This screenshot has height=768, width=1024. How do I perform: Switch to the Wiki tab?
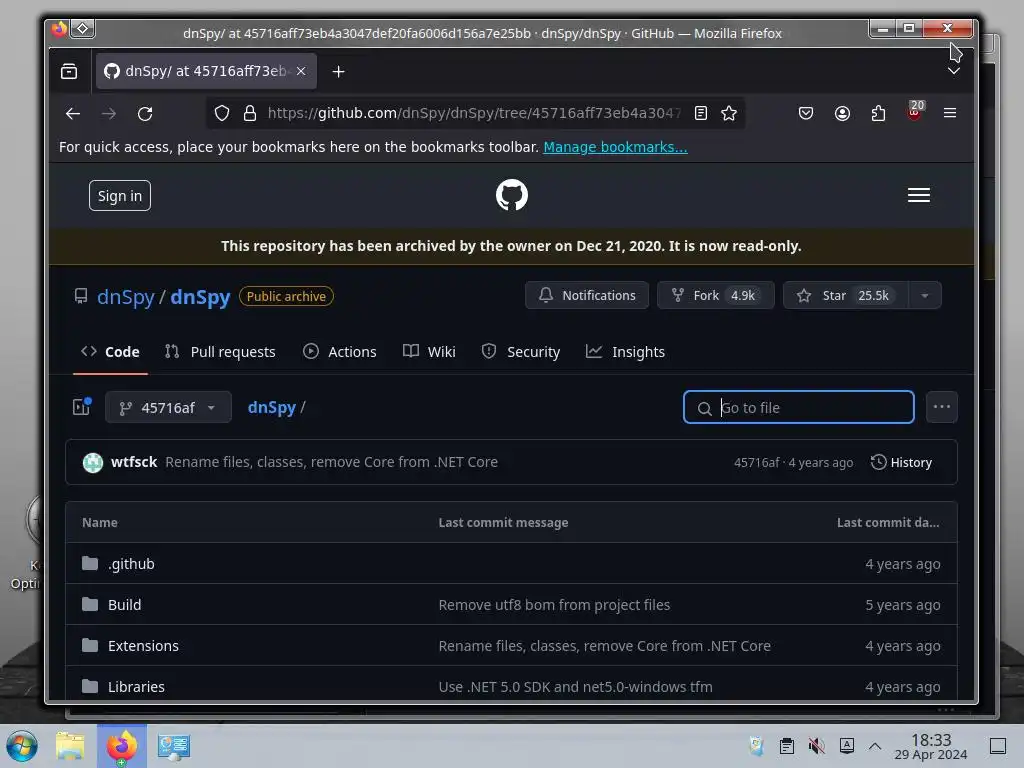(429, 352)
